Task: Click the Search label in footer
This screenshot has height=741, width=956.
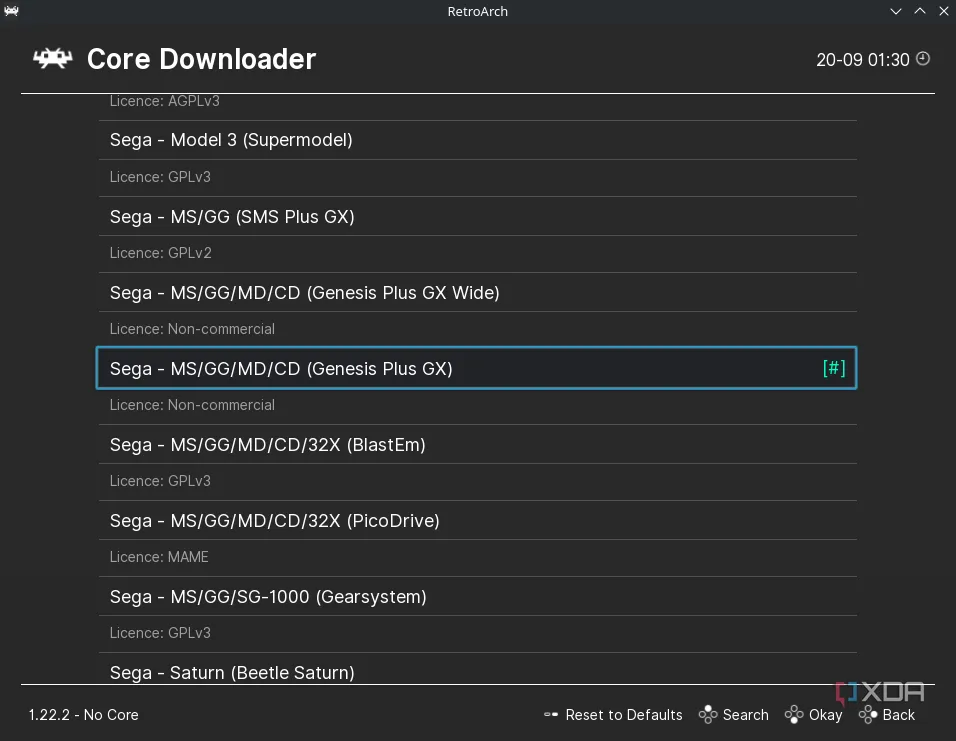Action: pos(745,715)
